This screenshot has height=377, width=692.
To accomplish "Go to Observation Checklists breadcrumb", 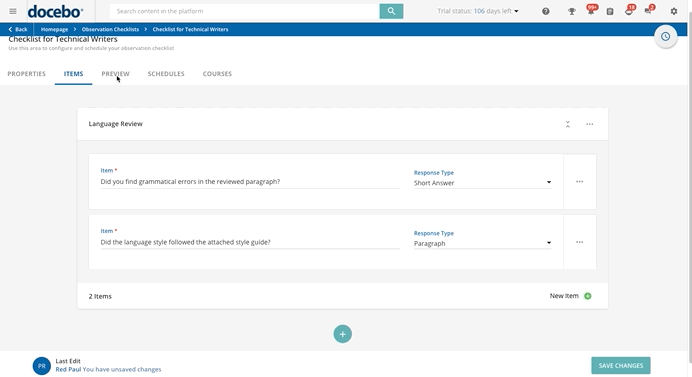I will pos(110,29).
